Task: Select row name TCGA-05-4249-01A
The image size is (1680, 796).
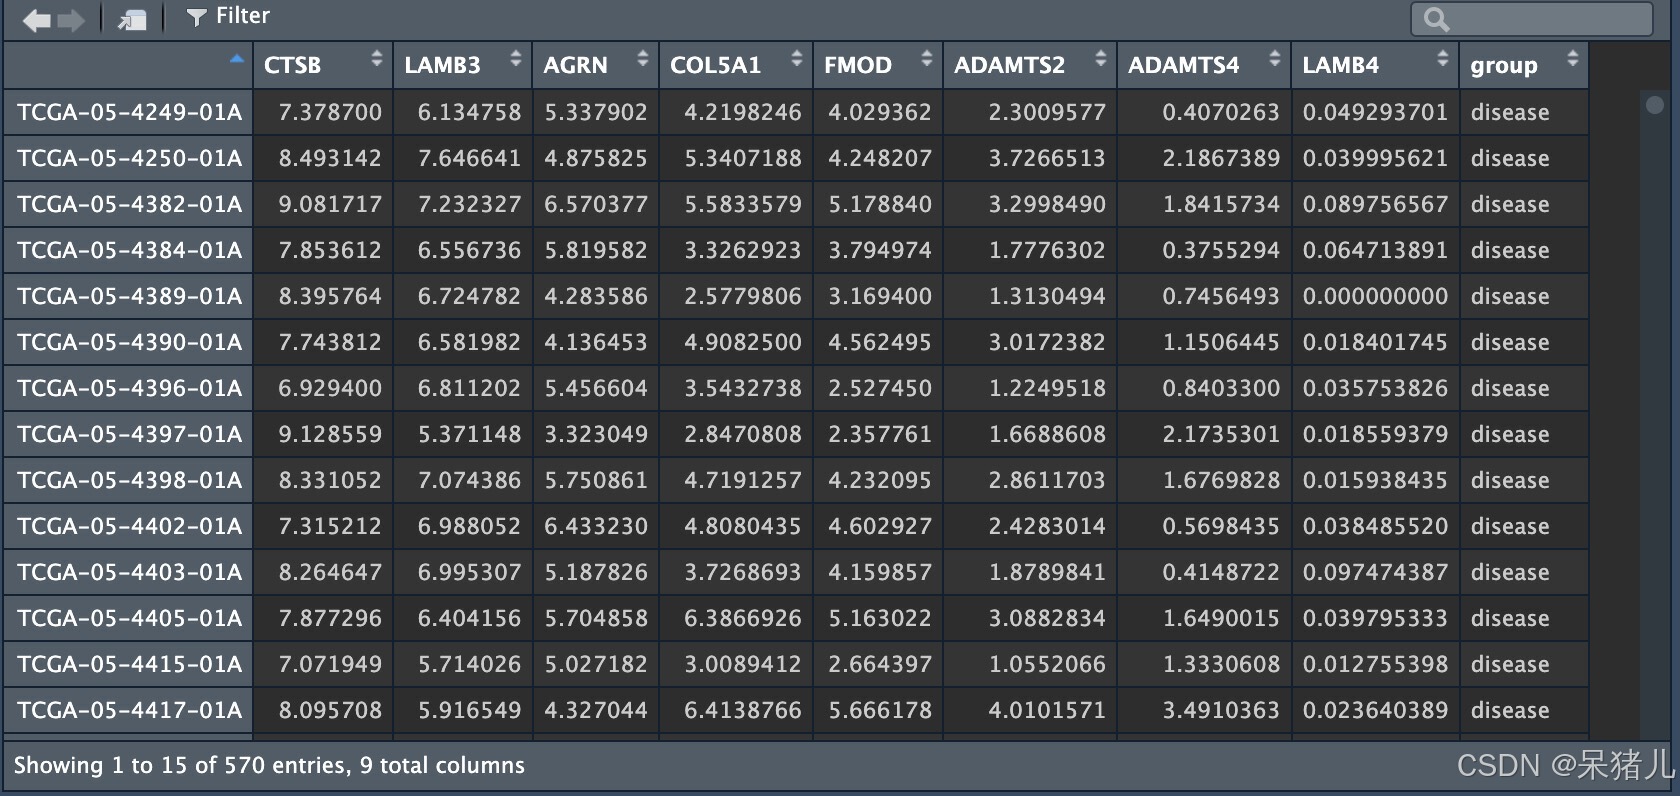Action: pyautogui.click(x=129, y=112)
